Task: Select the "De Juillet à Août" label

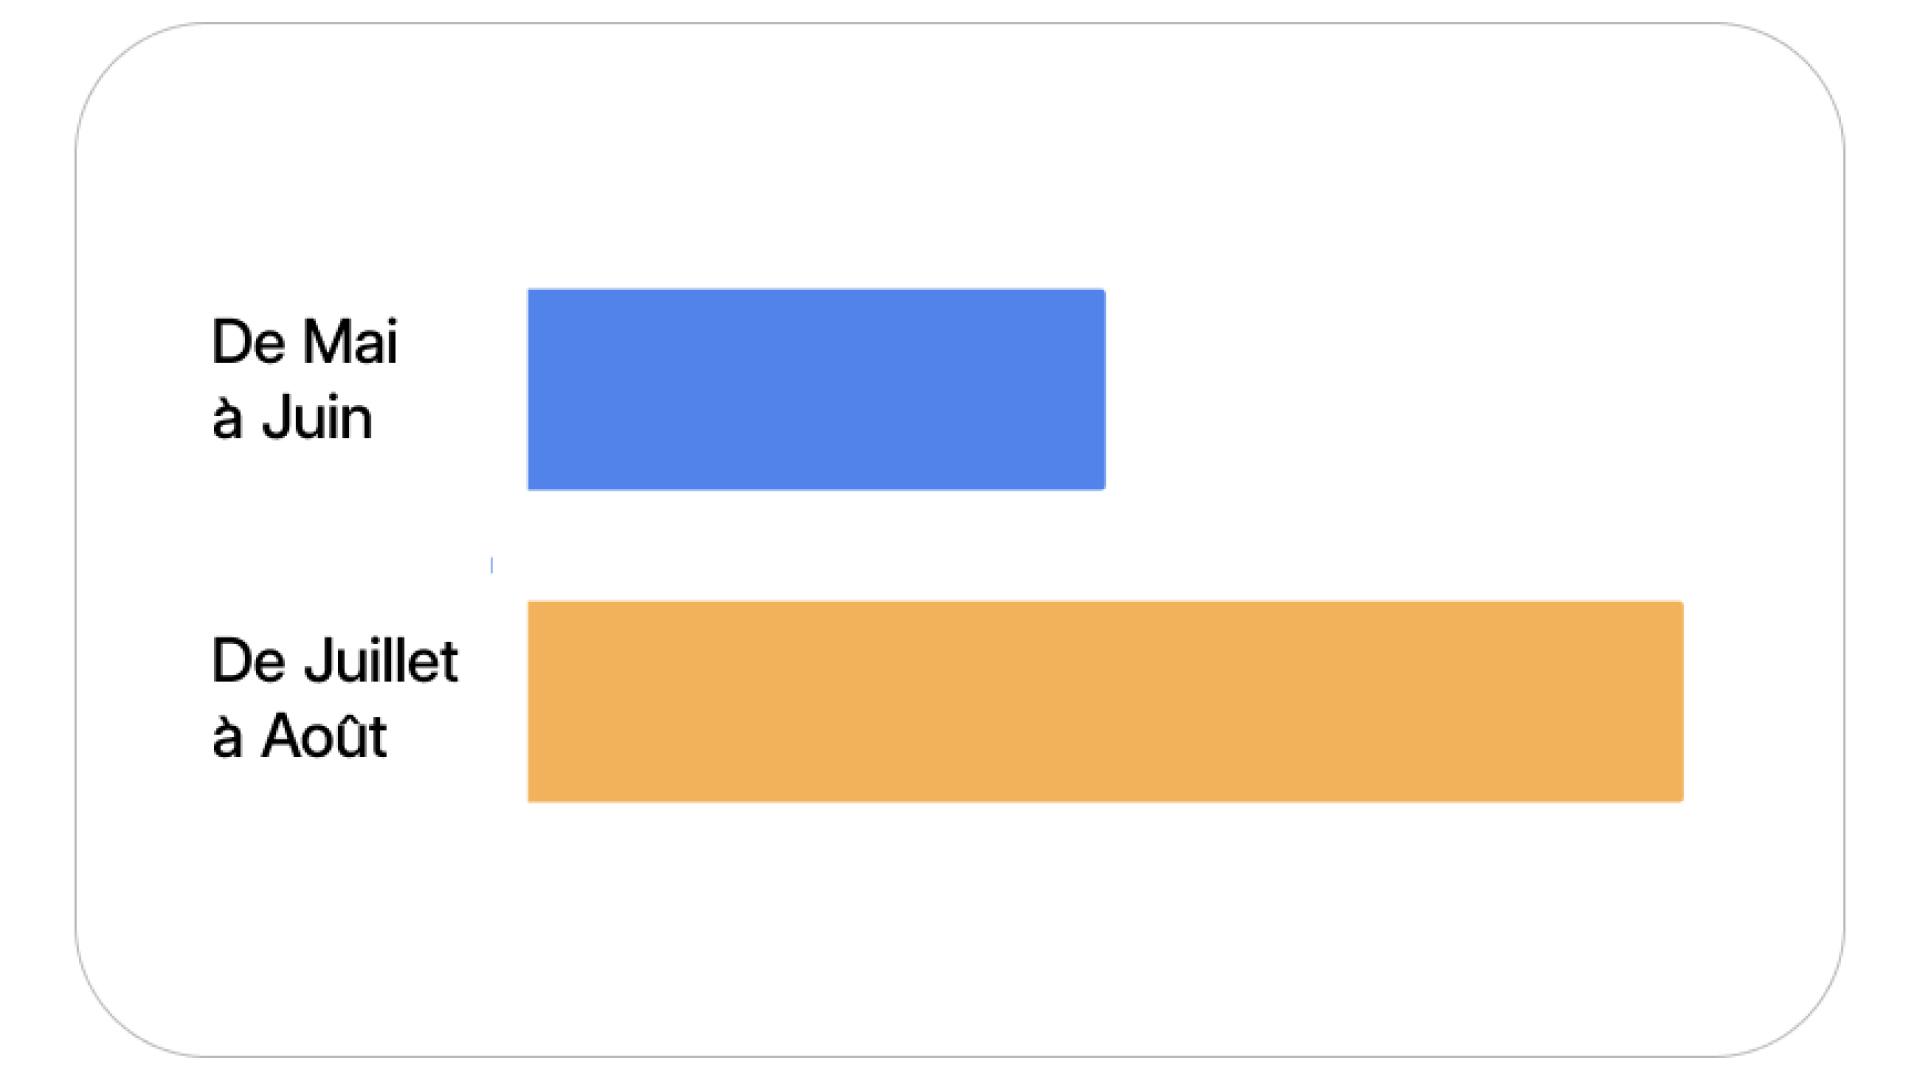Action: tap(334, 699)
